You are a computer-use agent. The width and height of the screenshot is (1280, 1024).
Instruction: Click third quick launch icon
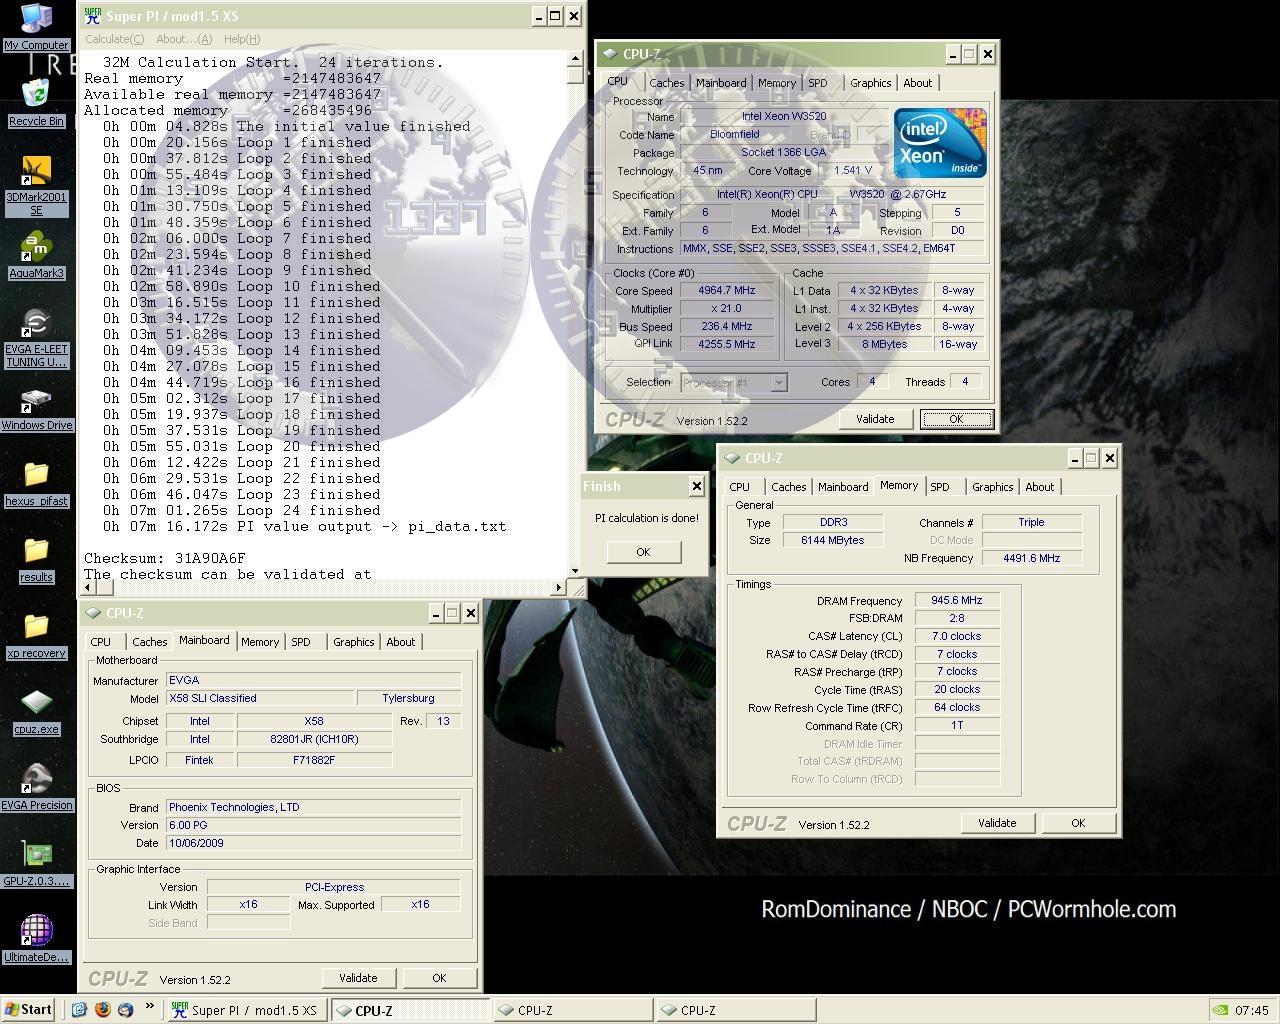coord(126,1010)
